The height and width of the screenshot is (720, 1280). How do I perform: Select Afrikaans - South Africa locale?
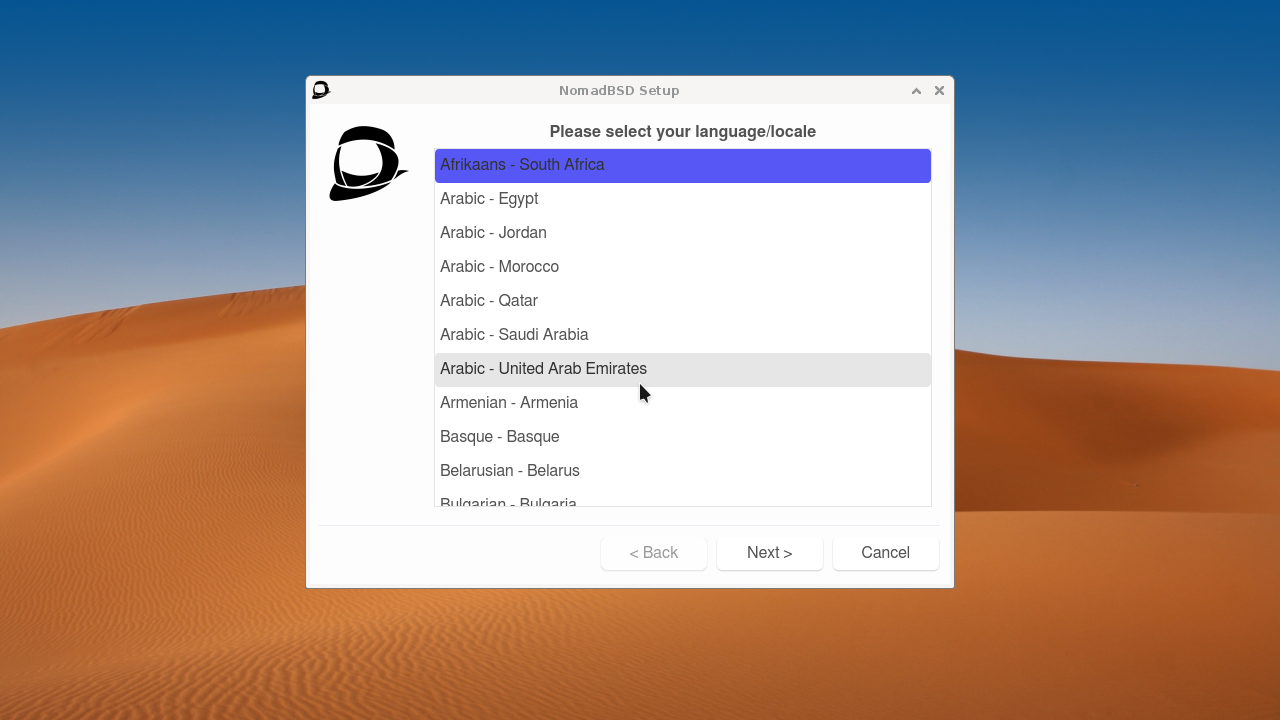point(683,166)
